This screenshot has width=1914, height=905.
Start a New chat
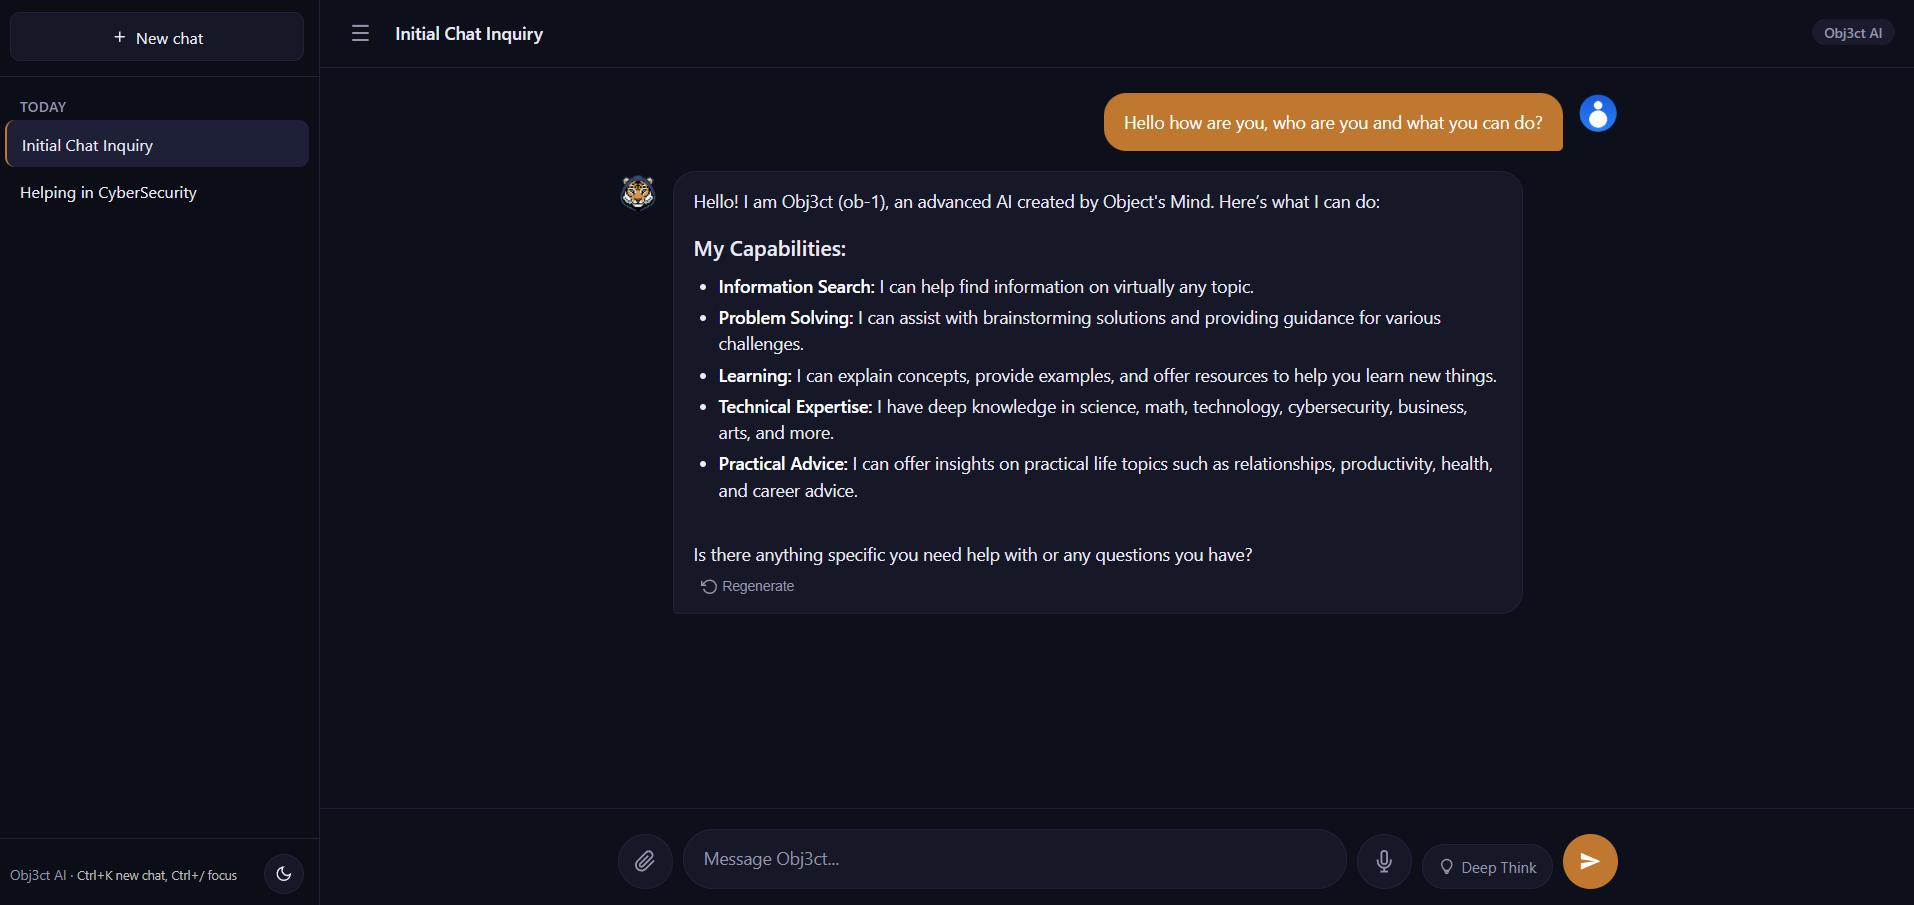157,37
